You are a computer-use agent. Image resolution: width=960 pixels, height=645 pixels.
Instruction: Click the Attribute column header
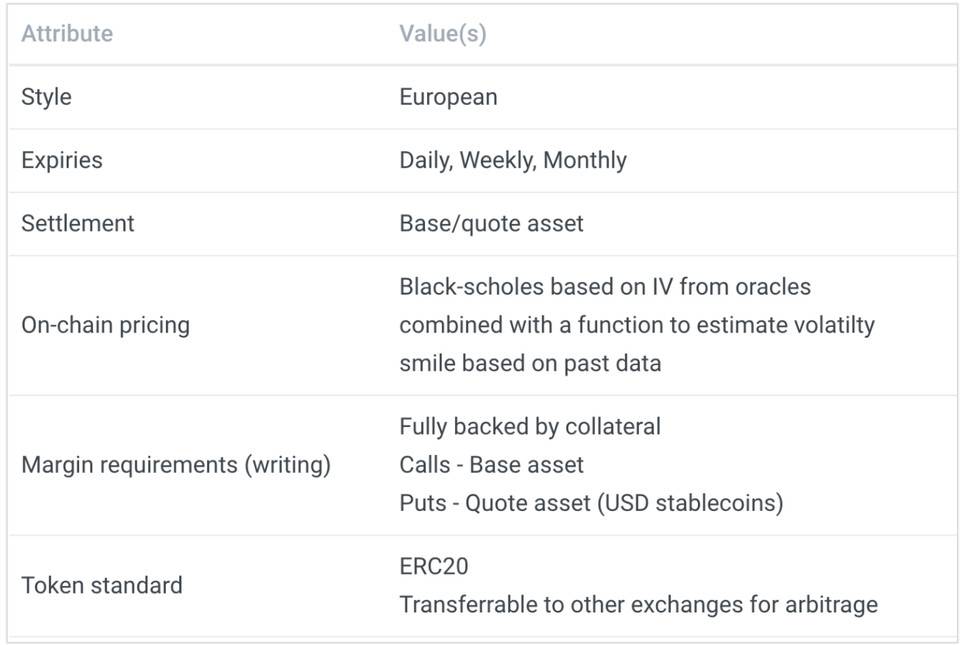67,34
